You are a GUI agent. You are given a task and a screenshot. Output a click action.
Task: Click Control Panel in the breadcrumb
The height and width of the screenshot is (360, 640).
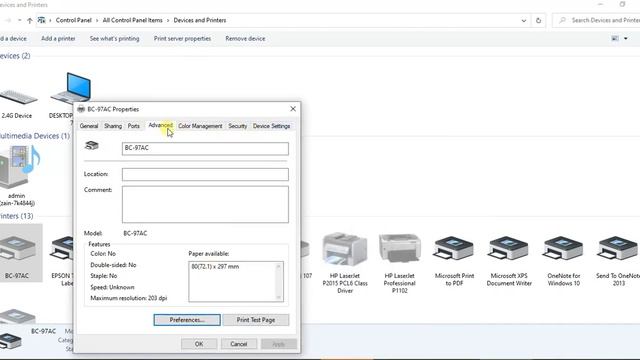[x=73, y=20]
